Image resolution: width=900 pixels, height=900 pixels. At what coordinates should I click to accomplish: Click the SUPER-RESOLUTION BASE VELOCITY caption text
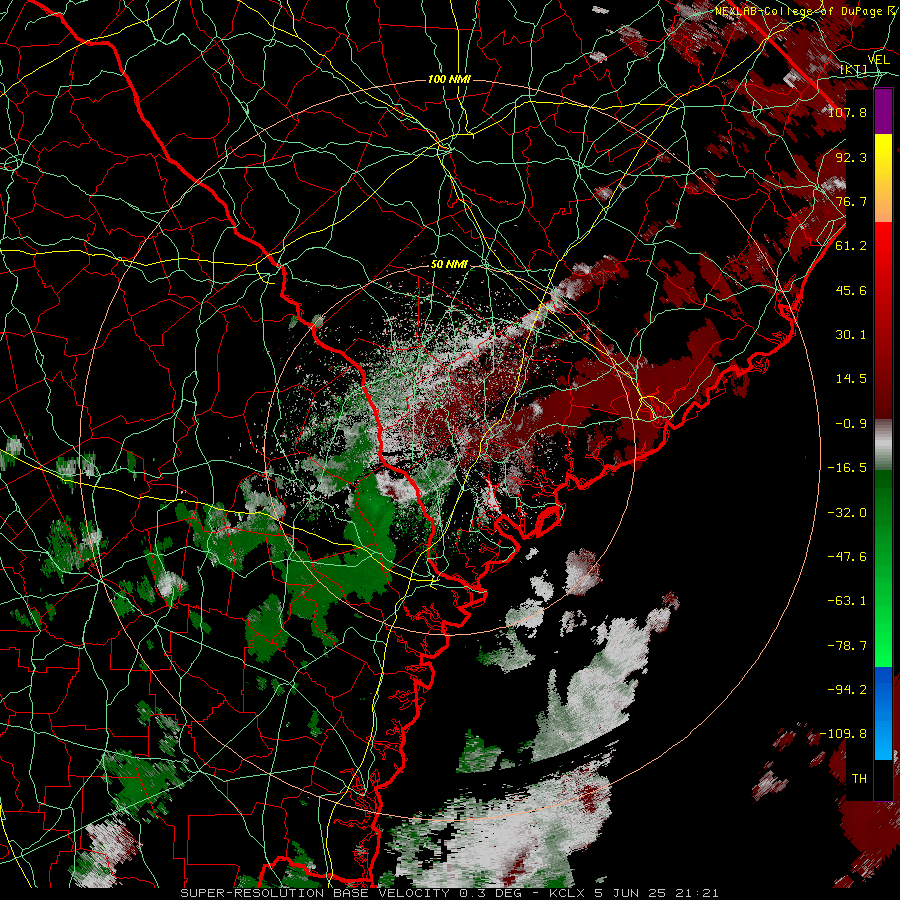[x=315, y=893]
